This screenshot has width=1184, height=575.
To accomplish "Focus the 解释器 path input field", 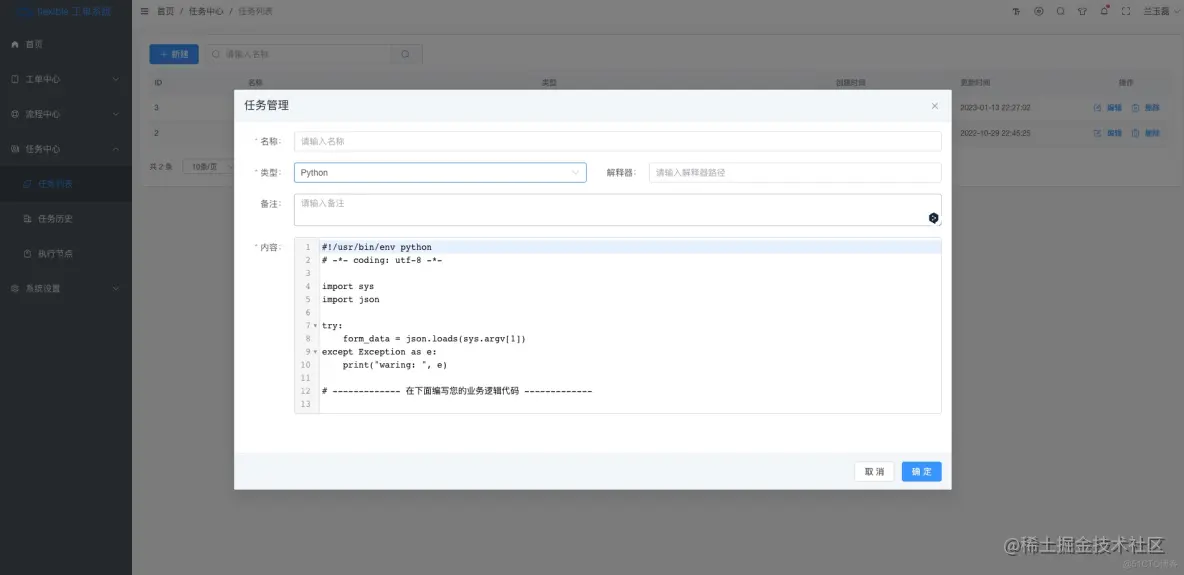I will [x=795, y=172].
